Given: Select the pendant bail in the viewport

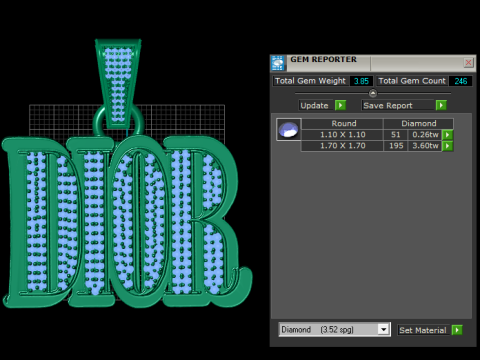Looking at the screenshot, I should [x=118, y=83].
